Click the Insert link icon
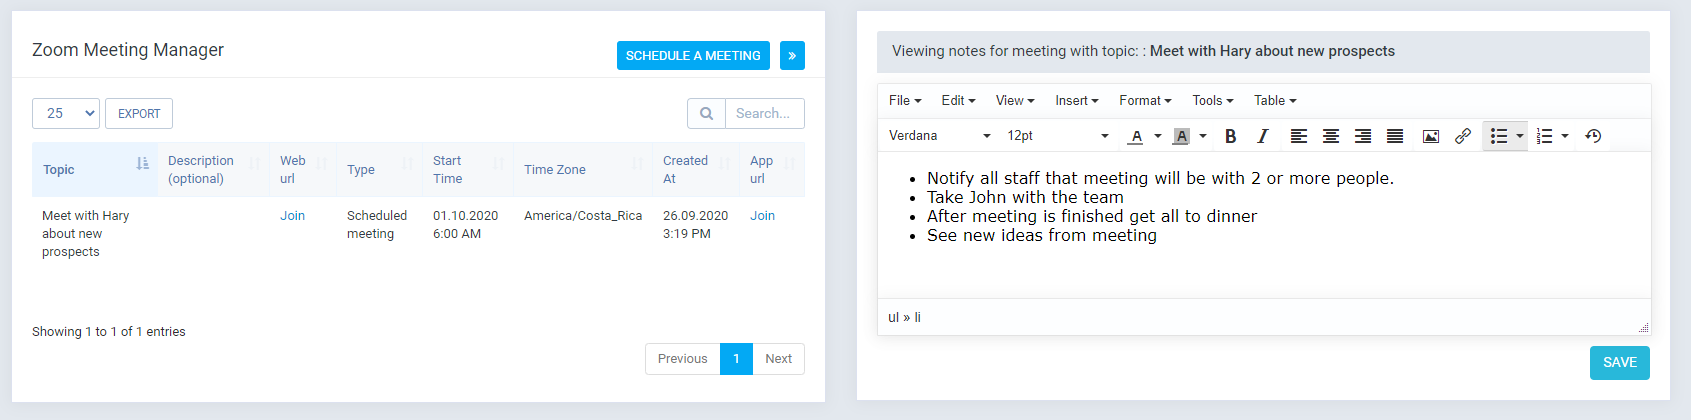 click(1462, 136)
